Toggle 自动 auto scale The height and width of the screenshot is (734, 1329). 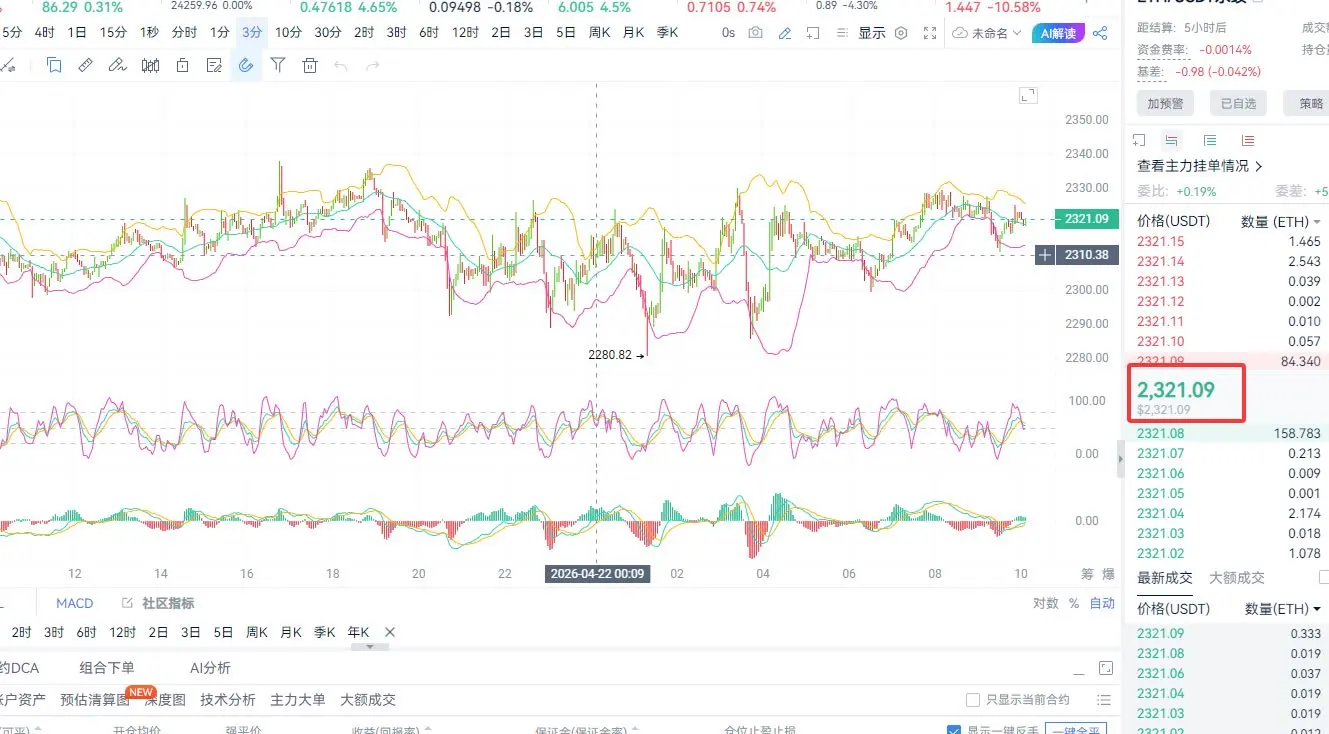(1102, 603)
